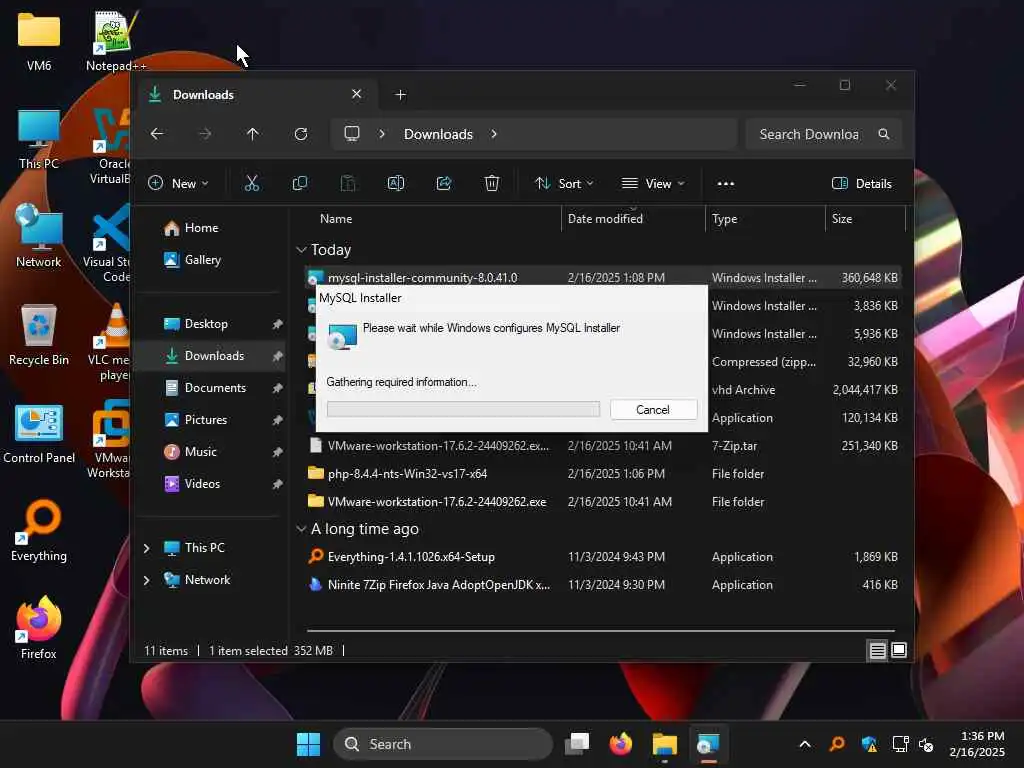
Task: Open the See more ellipsis menu
Action: pos(726,184)
